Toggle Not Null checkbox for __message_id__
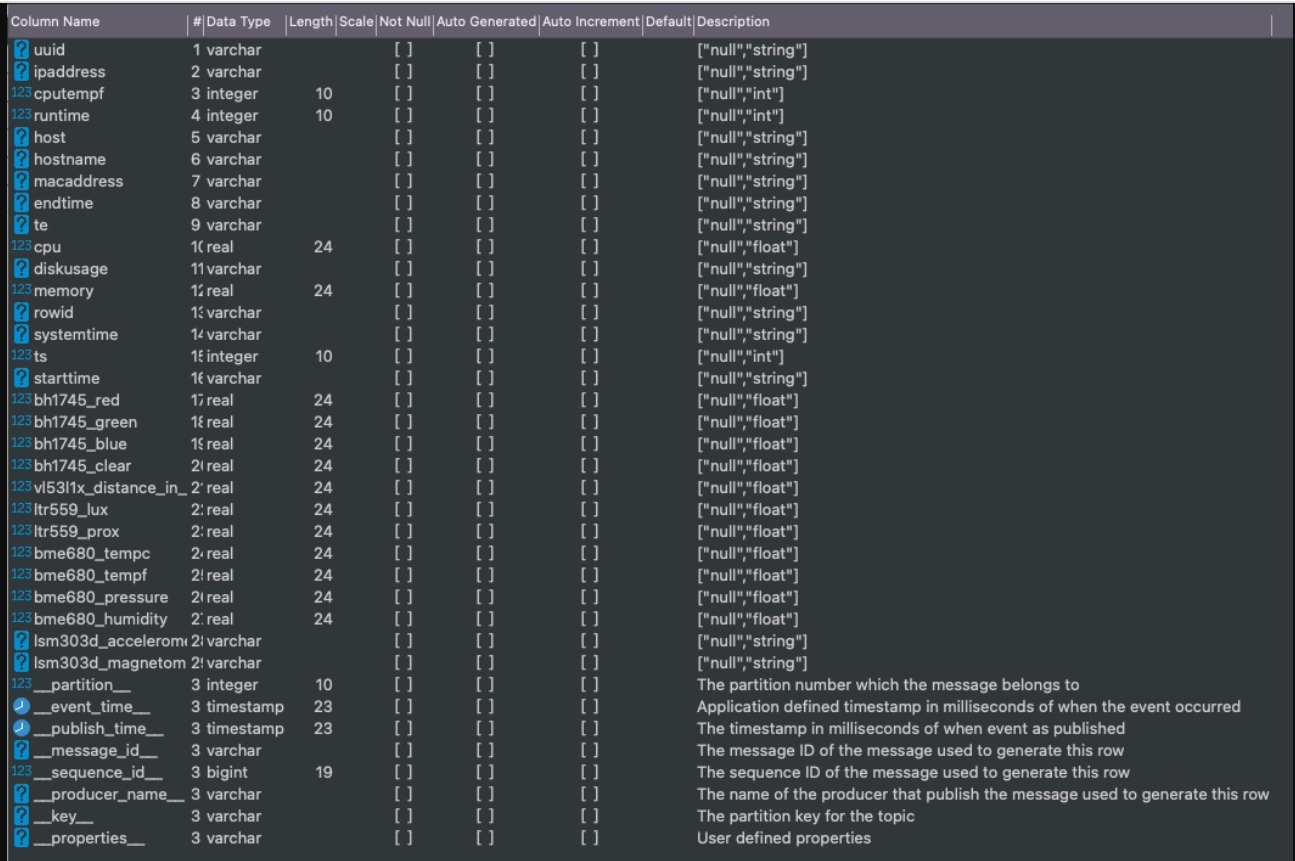The width and height of the screenshot is (1295, 861). point(404,751)
